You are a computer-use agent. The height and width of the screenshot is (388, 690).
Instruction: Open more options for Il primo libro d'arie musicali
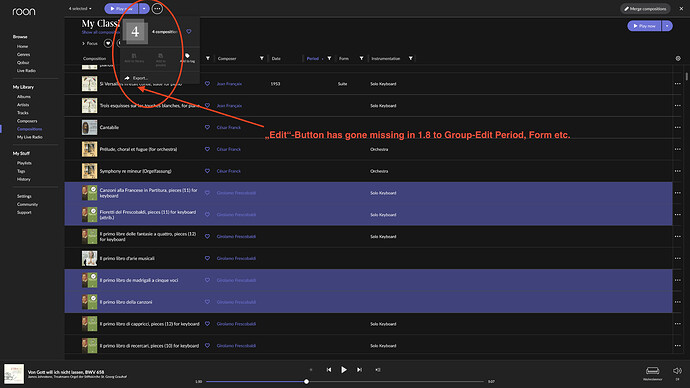(678, 258)
